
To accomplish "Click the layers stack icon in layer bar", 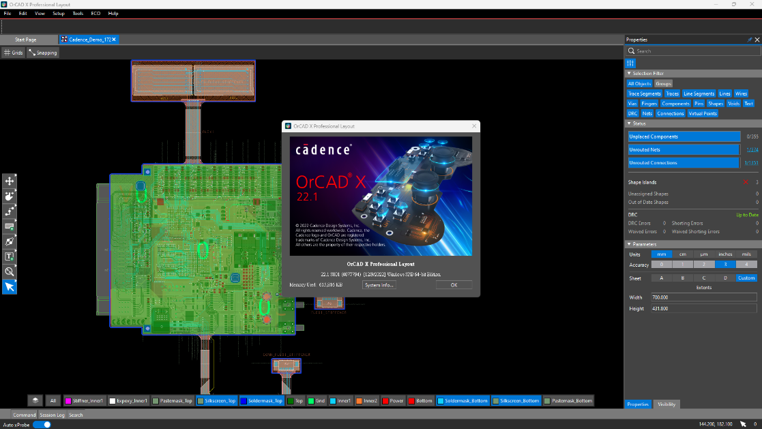I will pyautogui.click(x=35, y=401).
